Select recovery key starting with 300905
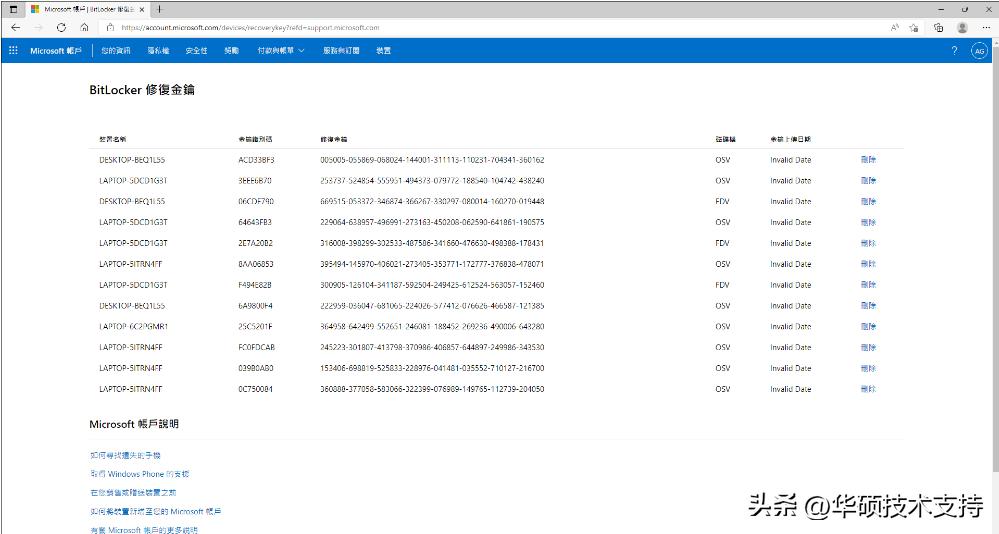Image resolution: width=999 pixels, height=534 pixels. pyautogui.click(x=432, y=285)
